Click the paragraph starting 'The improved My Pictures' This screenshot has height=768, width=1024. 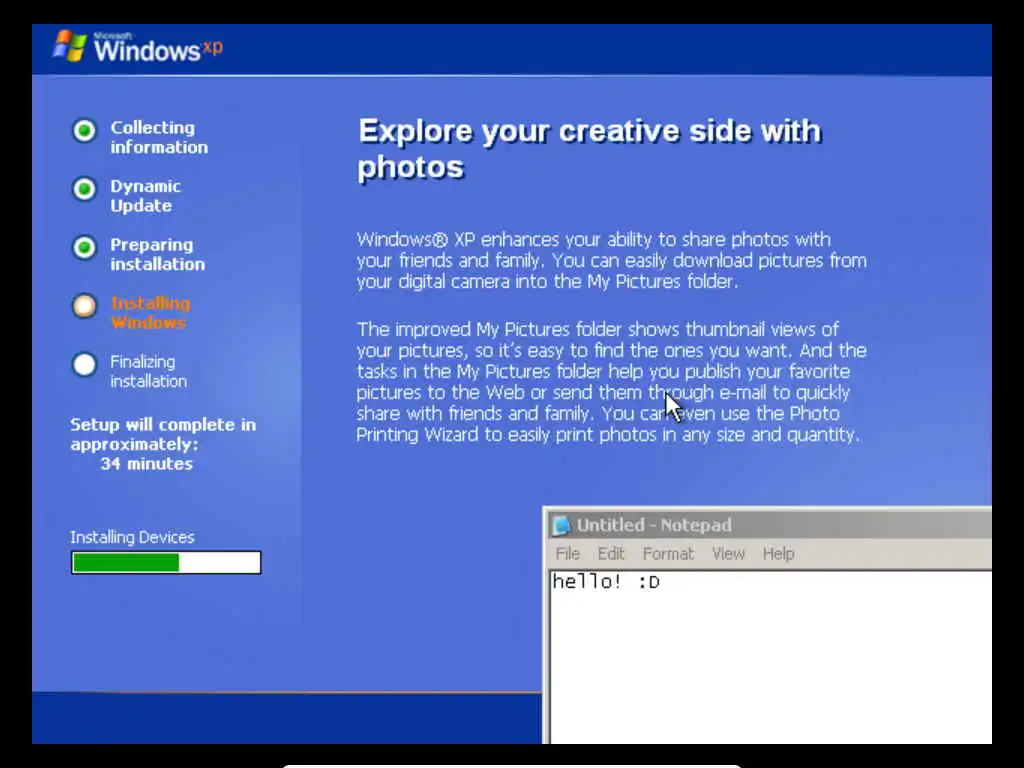[612, 382]
